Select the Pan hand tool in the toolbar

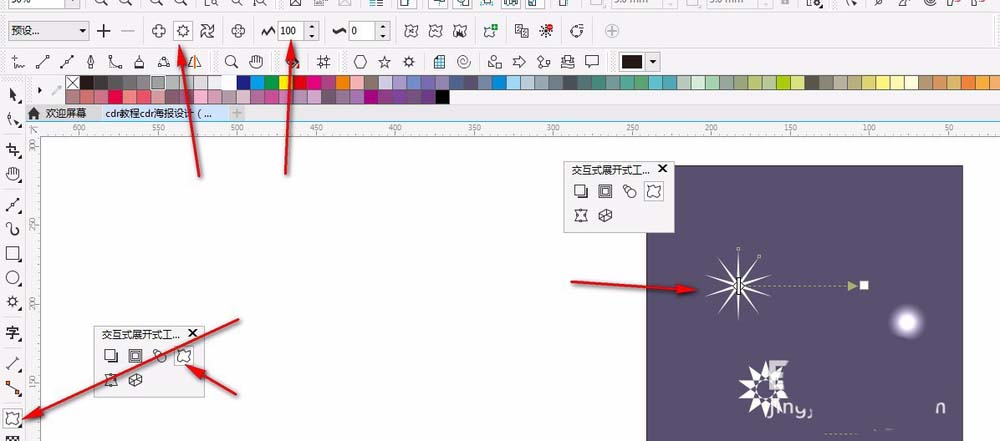coord(256,62)
